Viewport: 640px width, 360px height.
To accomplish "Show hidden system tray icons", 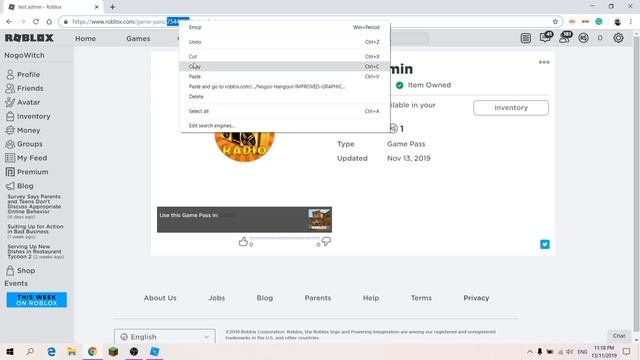I will [529, 351].
